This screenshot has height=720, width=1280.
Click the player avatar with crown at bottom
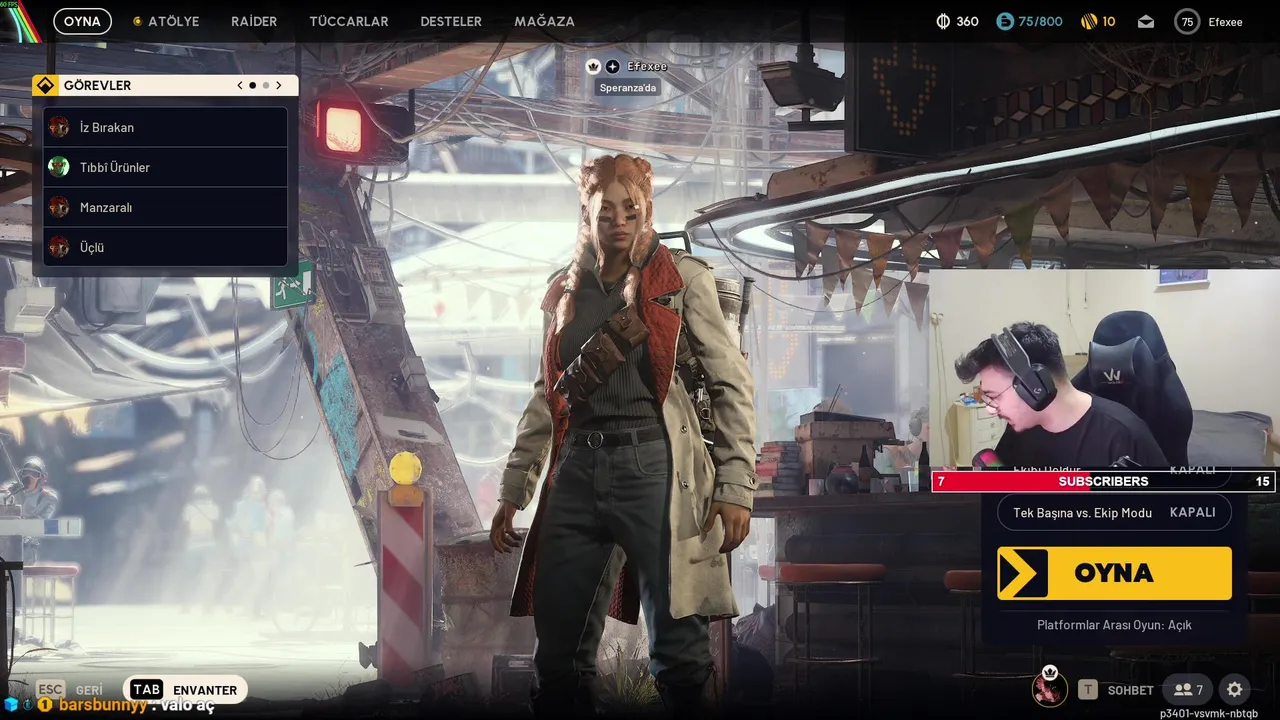tap(1050, 687)
